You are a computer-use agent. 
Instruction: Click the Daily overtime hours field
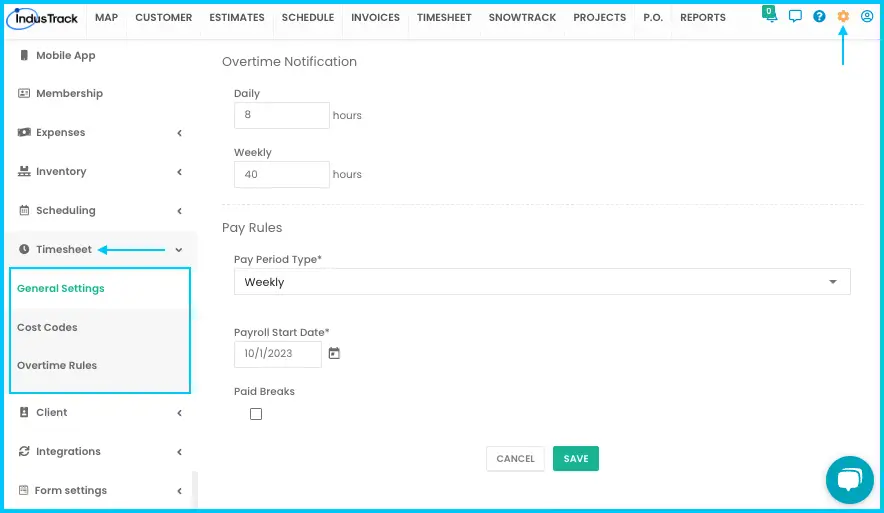(282, 115)
